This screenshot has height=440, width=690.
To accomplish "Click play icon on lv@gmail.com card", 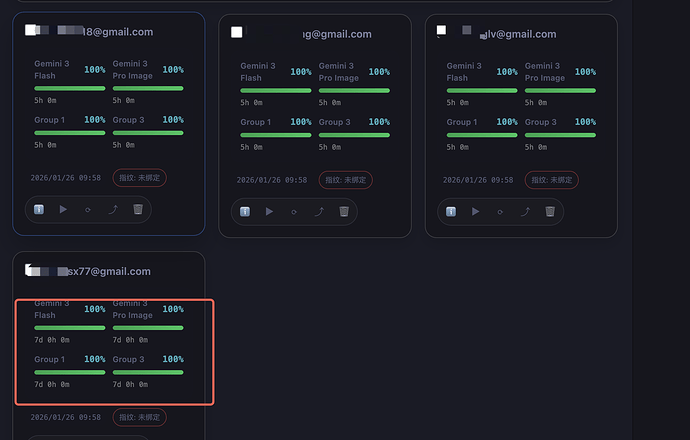I will pyautogui.click(x=475, y=212).
